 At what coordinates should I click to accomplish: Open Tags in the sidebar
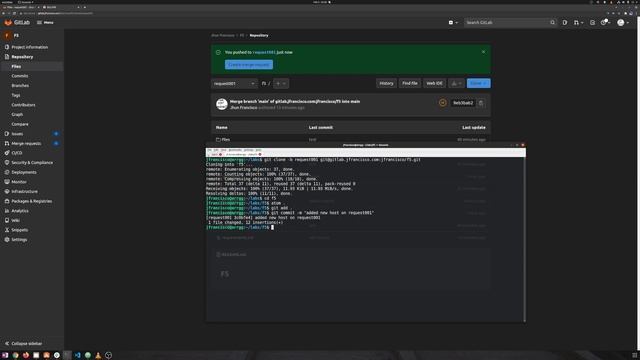tap(16, 95)
